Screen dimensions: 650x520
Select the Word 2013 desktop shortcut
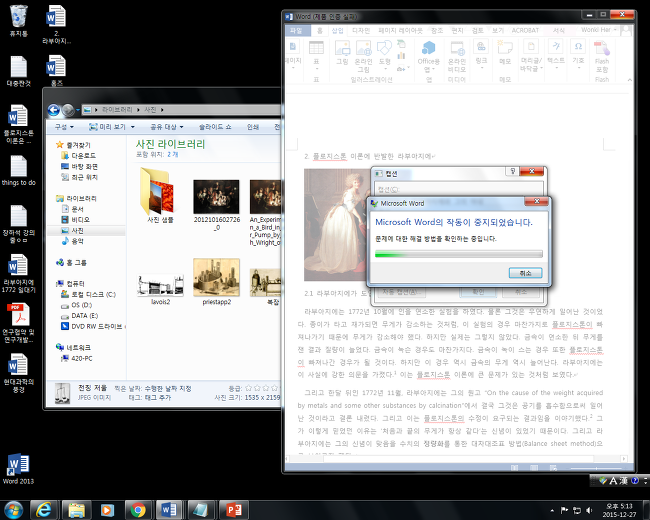[x=18, y=469]
